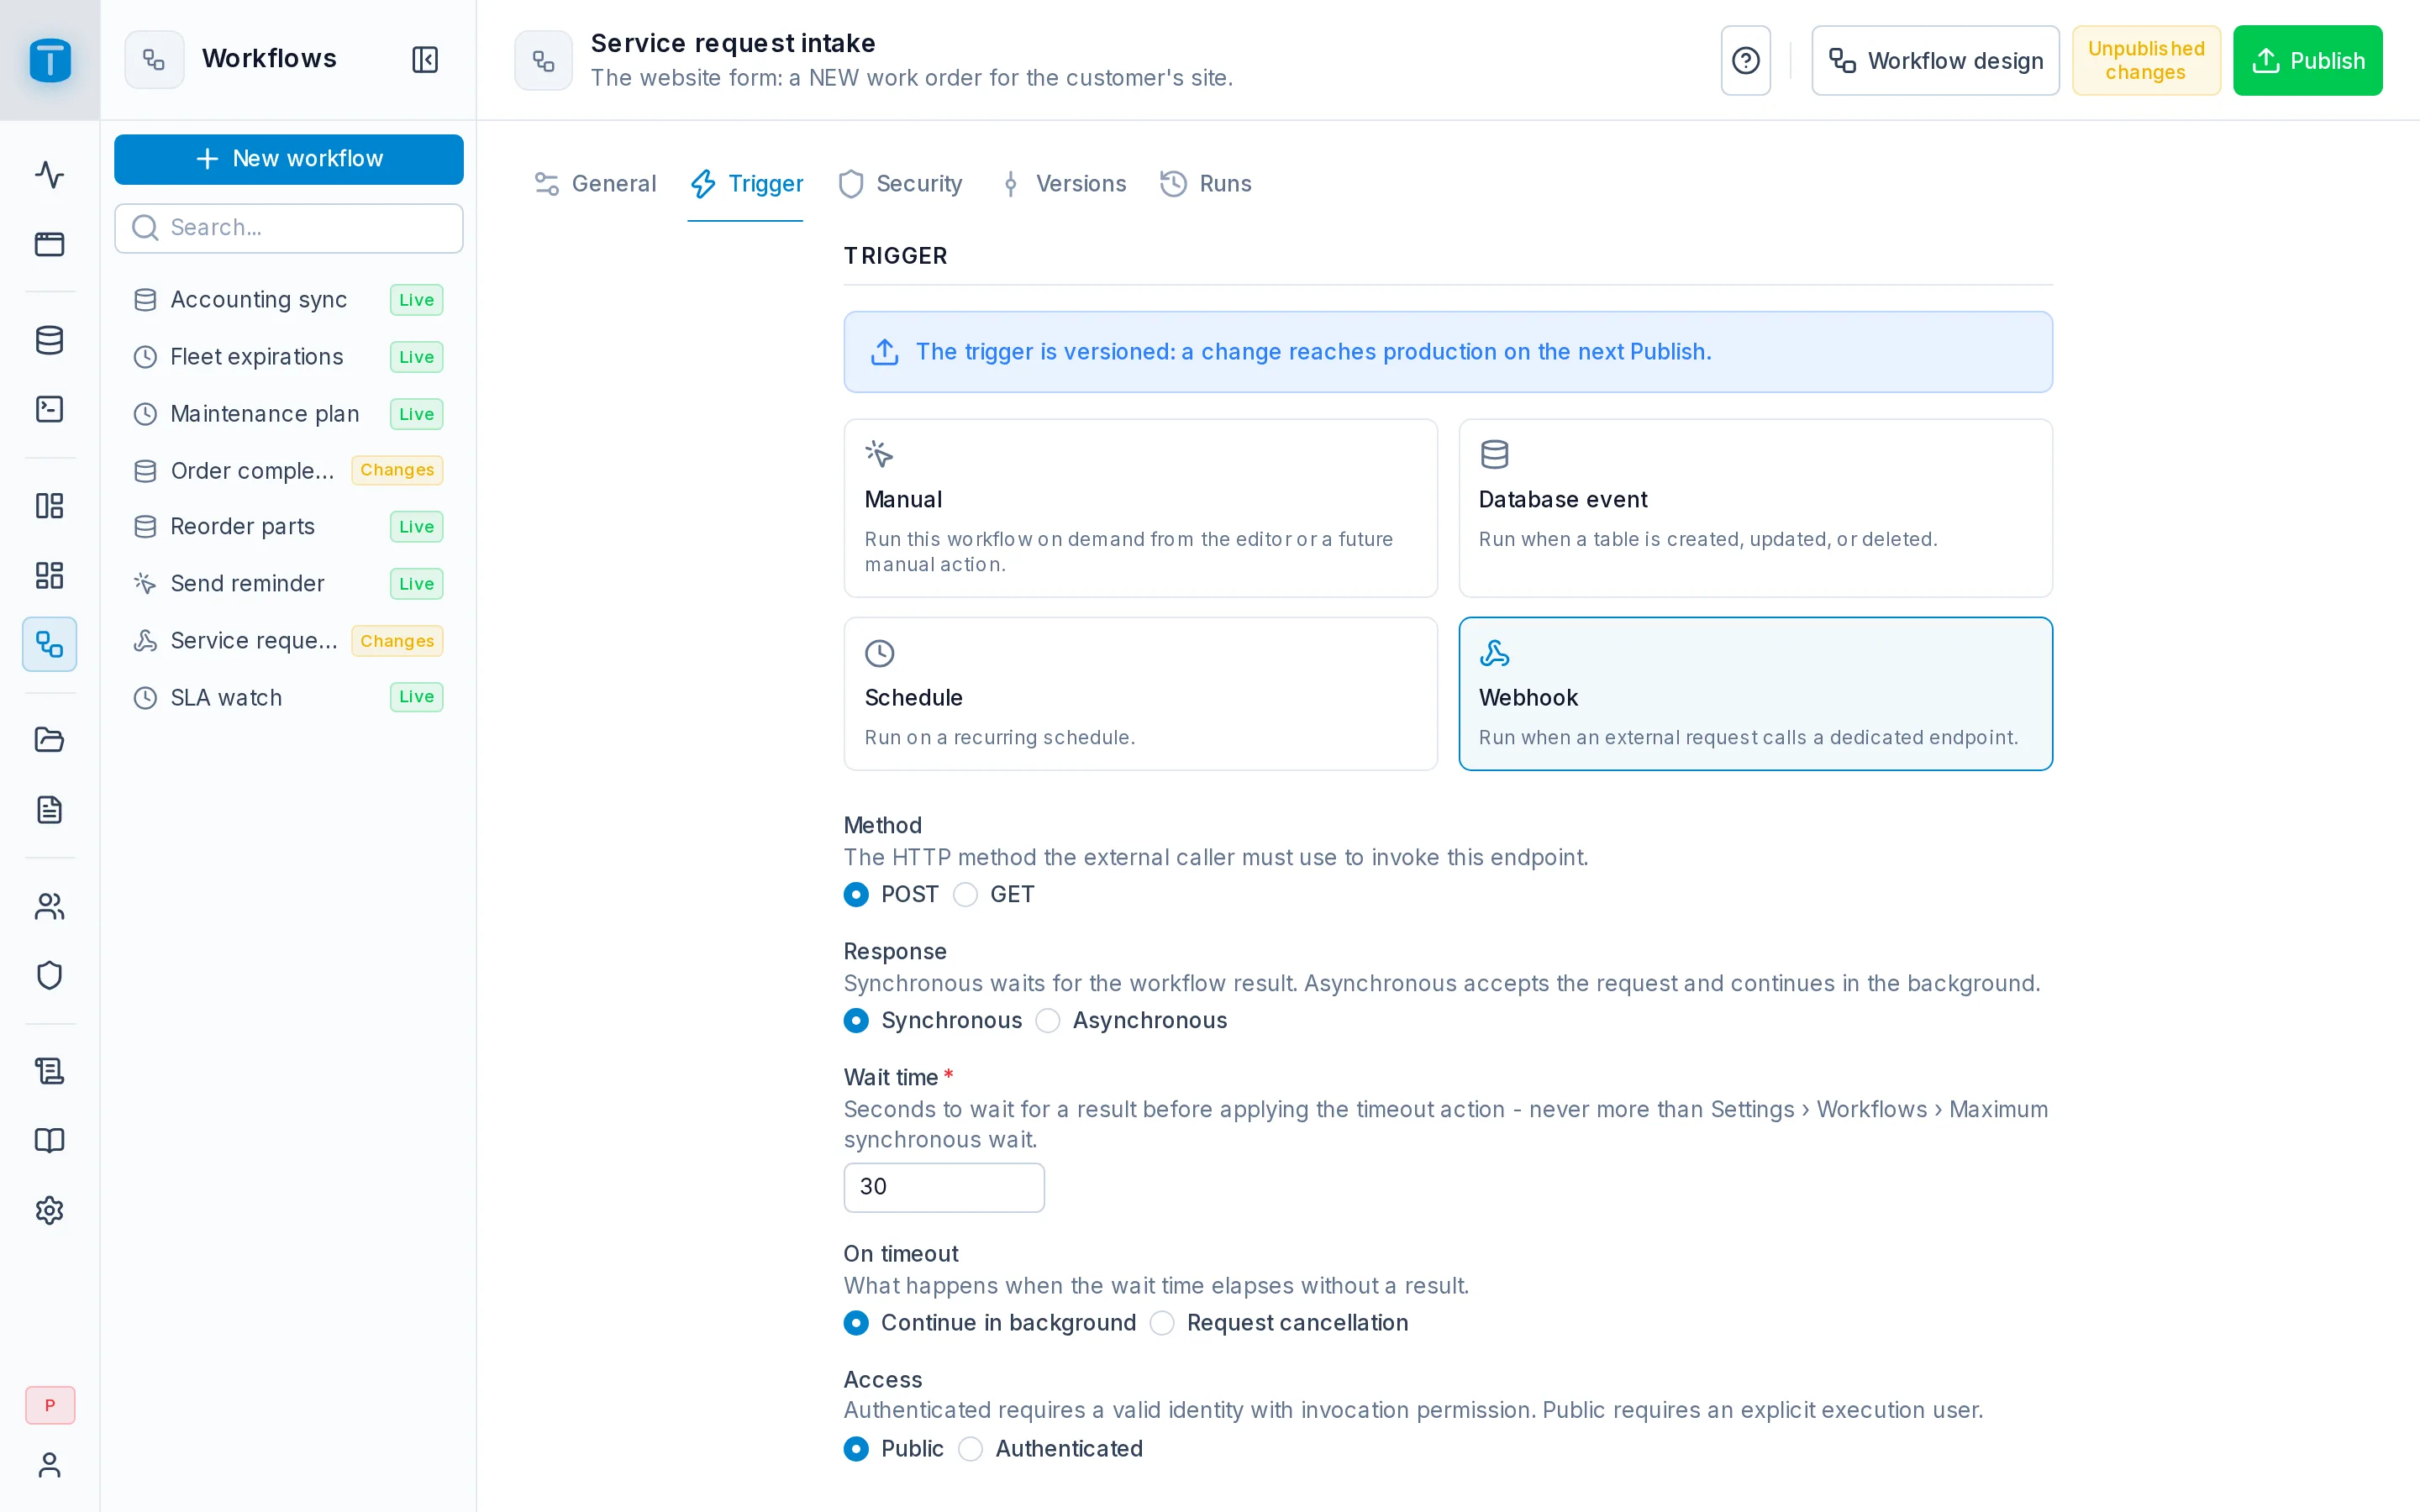2420x1512 pixels.
Task: Choose the Database event trigger card
Action: [1755, 508]
